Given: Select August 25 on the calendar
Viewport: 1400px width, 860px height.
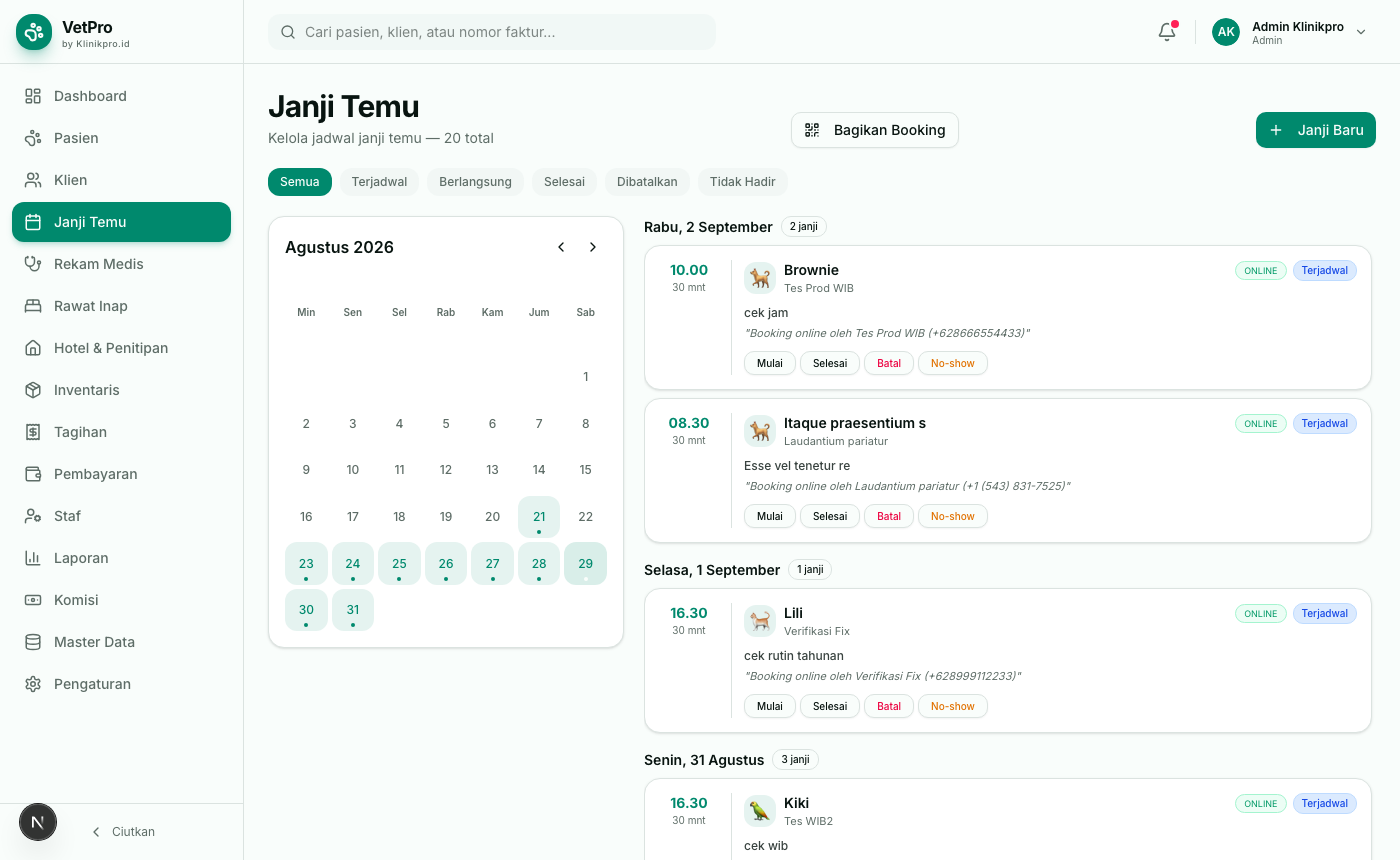Looking at the screenshot, I should pos(399,563).
